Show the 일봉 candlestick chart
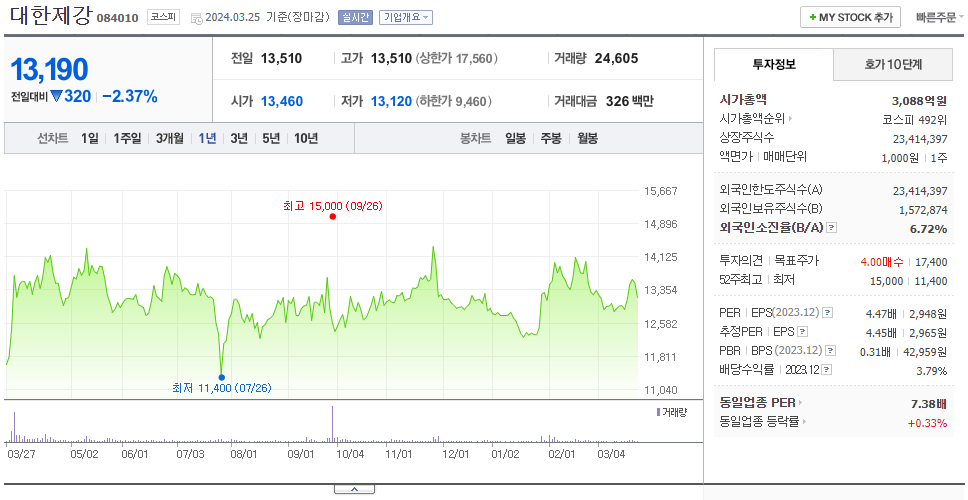The height and width of the screenshot is (500, 968). point(515,138)
